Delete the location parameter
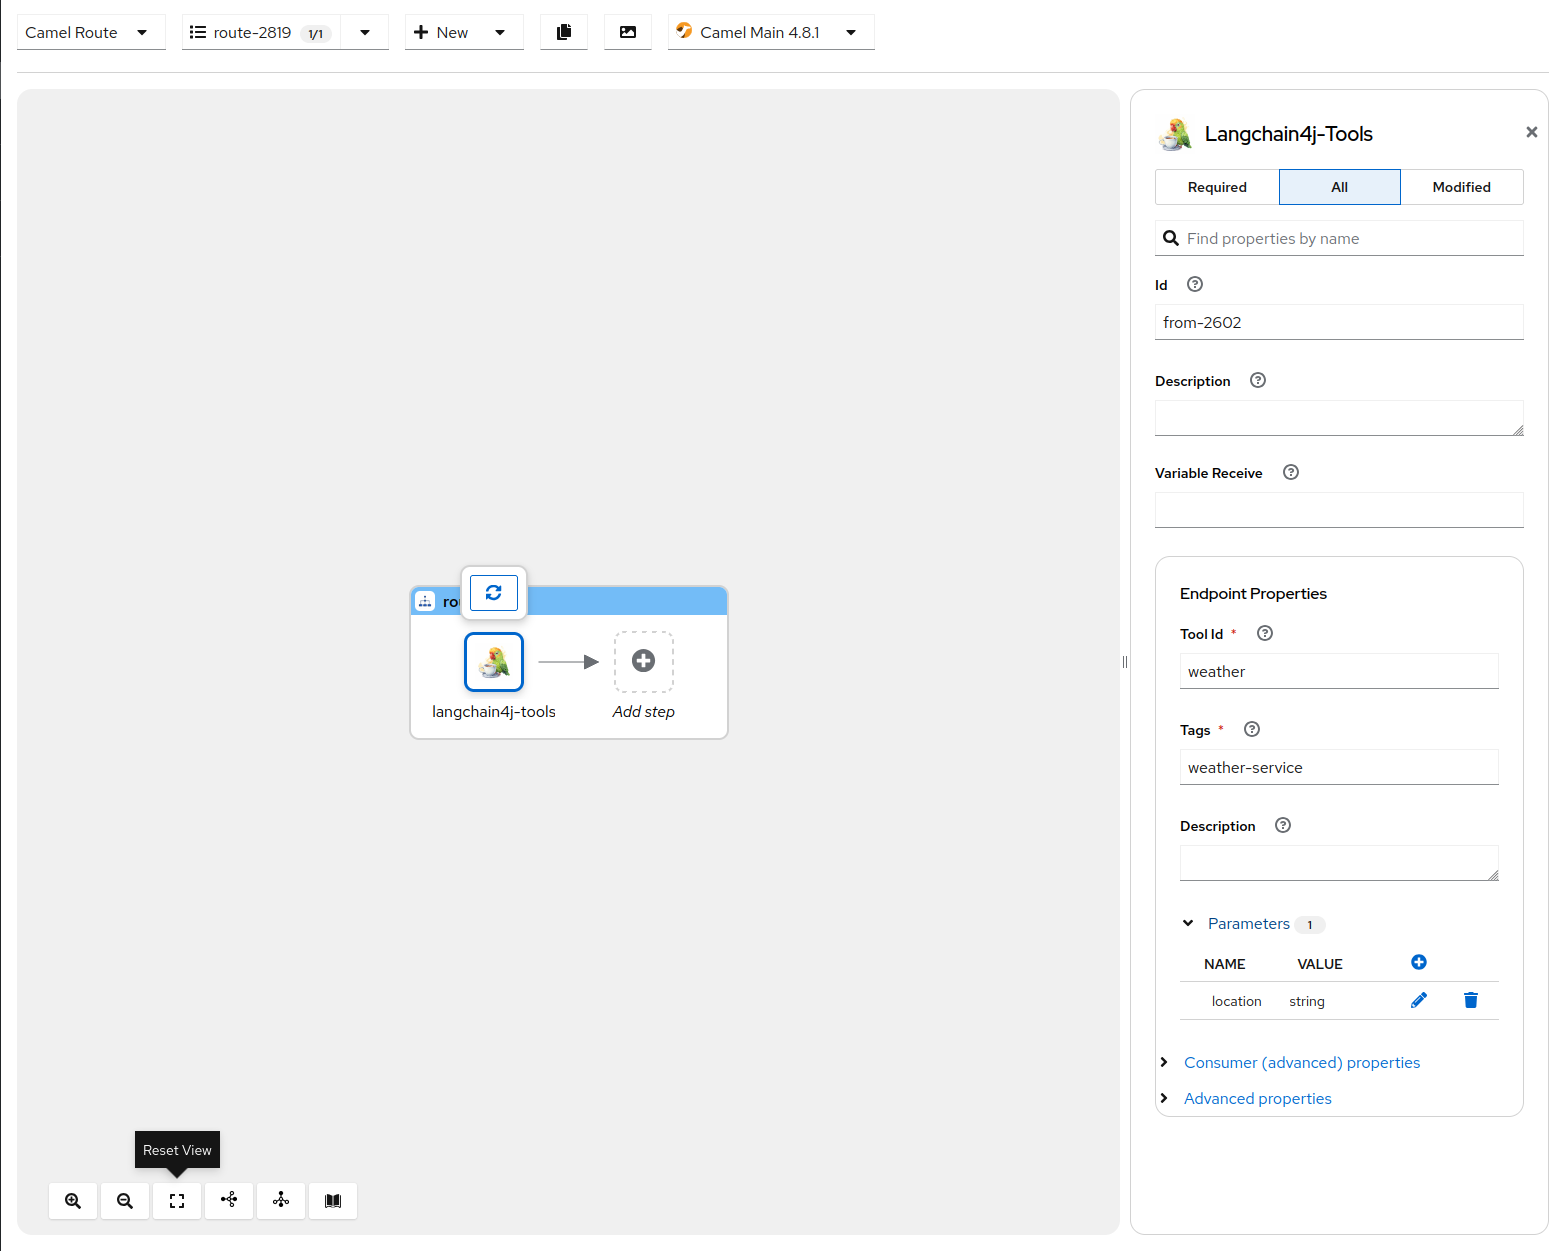 pyautogui.click(x=1470, y=1000)
